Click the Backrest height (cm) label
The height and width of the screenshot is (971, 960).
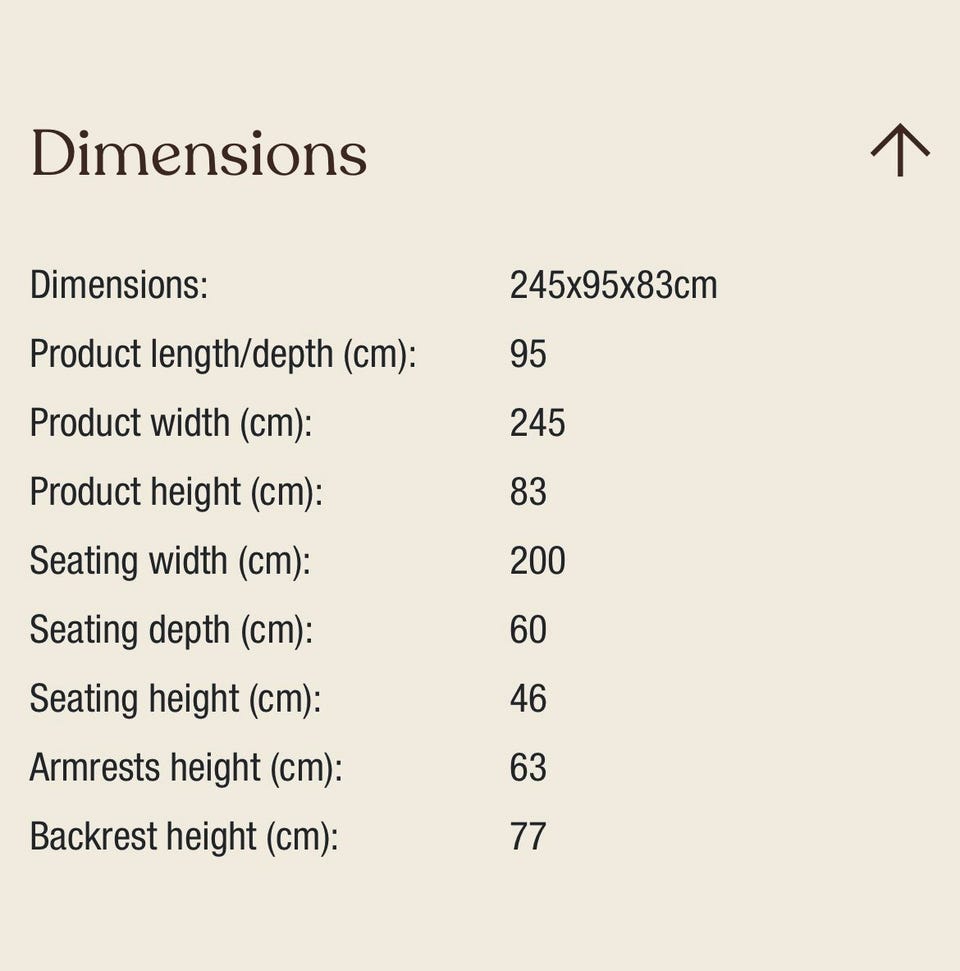(x=185, y=837)
